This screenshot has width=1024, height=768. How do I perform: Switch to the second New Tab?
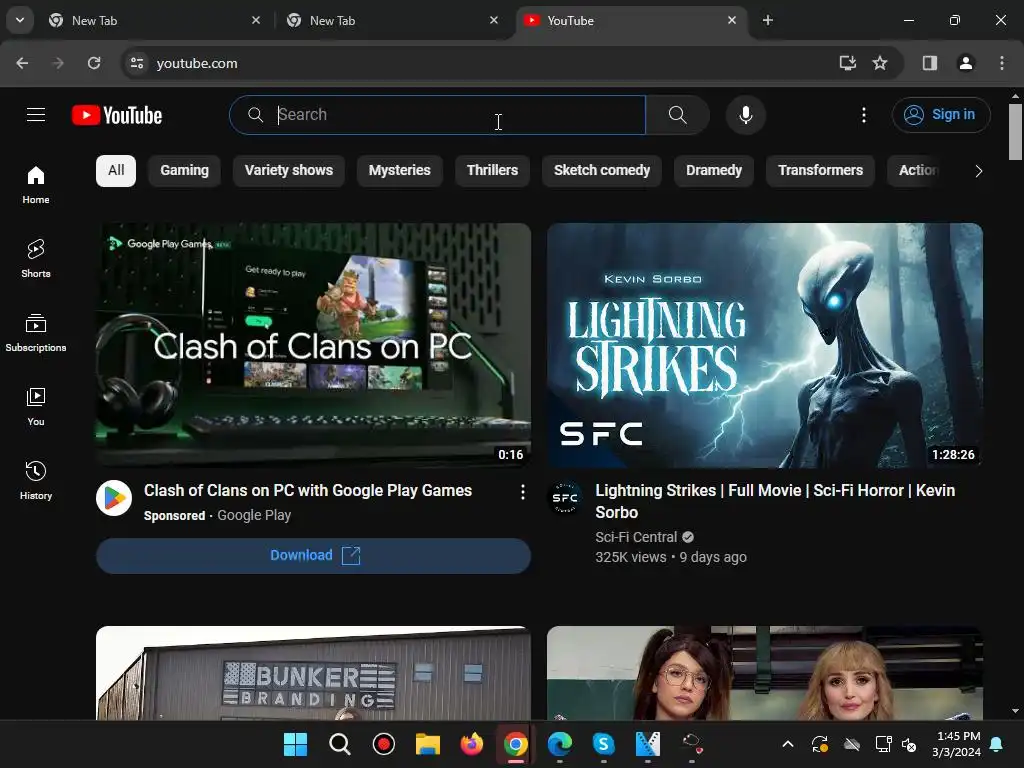tap(392, 20)
